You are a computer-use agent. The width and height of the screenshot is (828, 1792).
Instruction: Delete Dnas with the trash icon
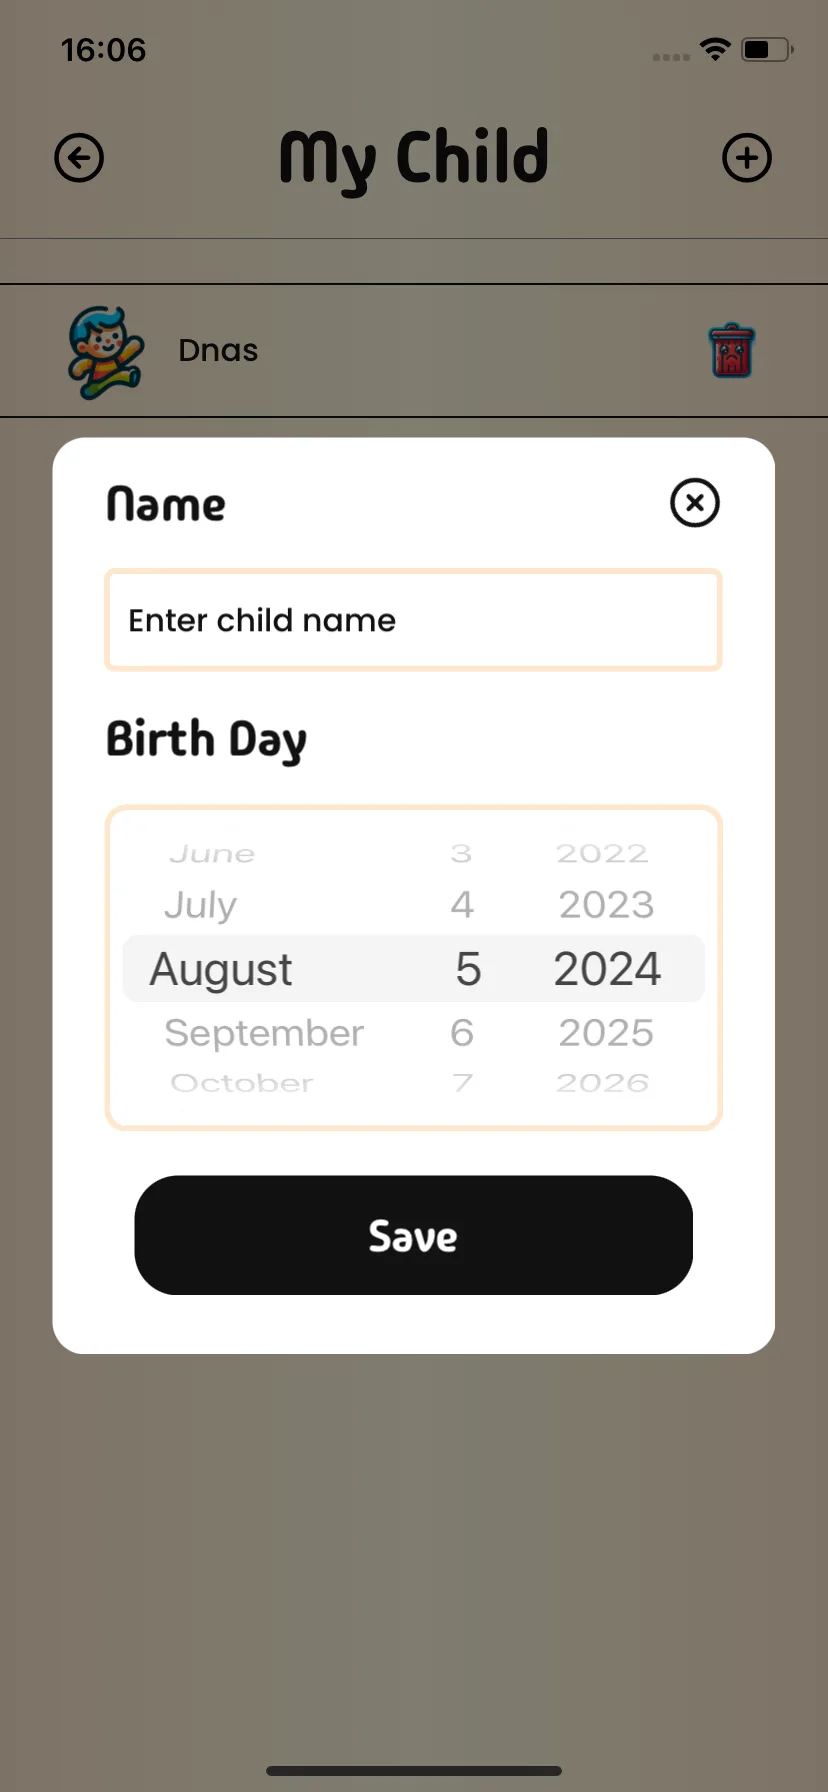click(x=732, y=351)
